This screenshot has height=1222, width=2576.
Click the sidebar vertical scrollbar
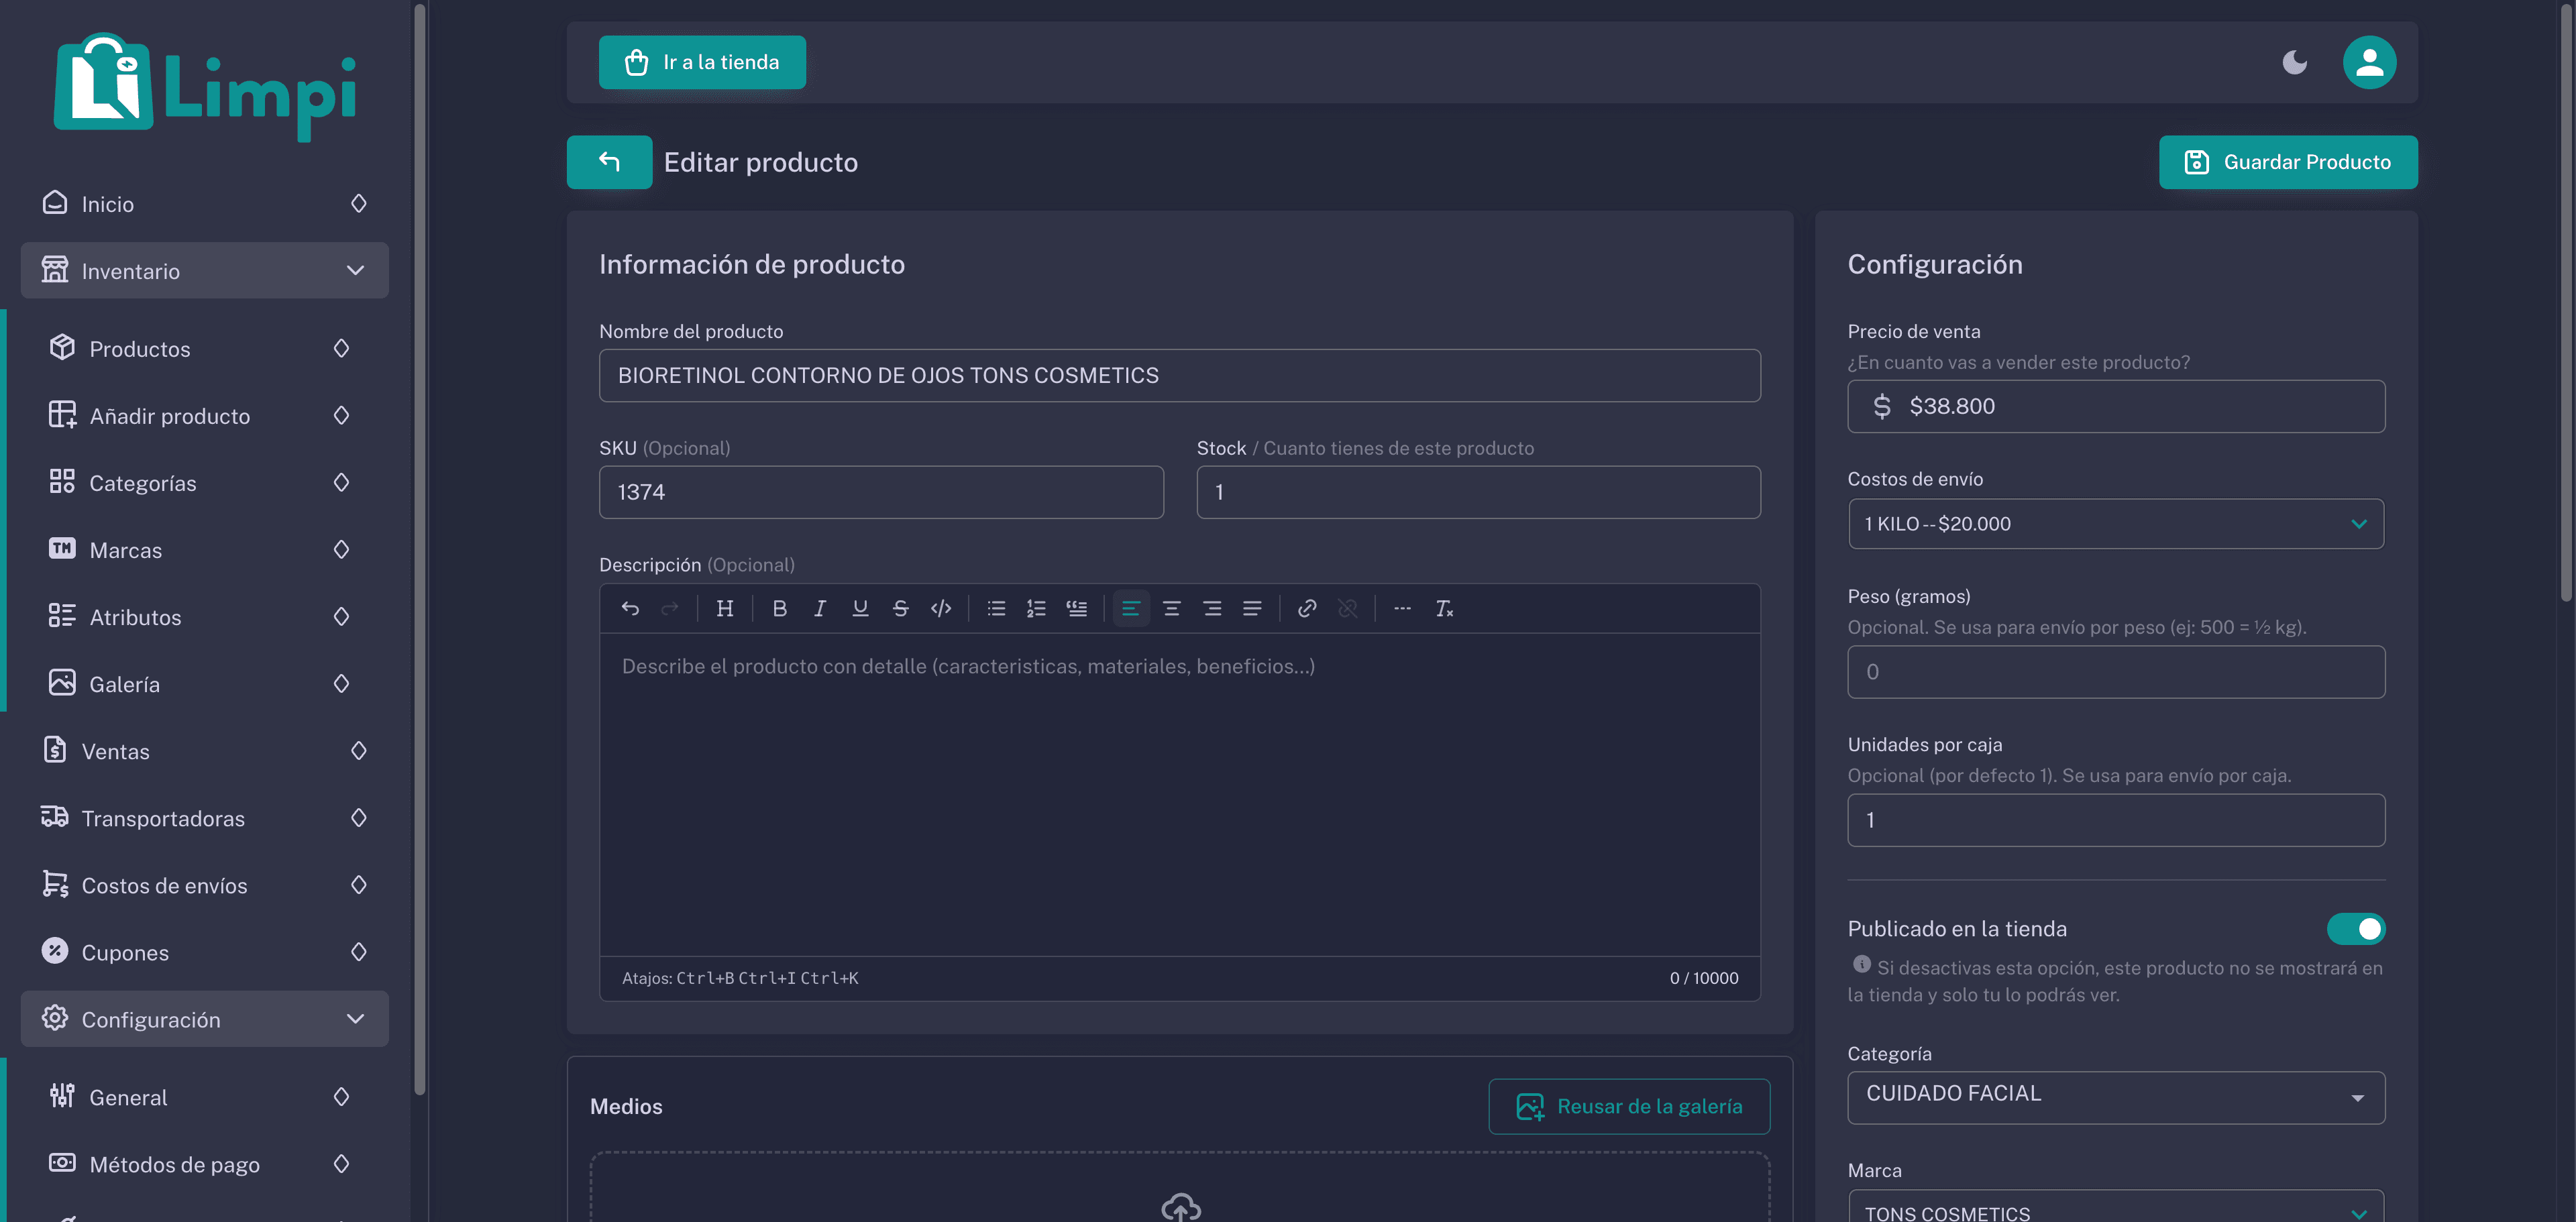point(419,550)
